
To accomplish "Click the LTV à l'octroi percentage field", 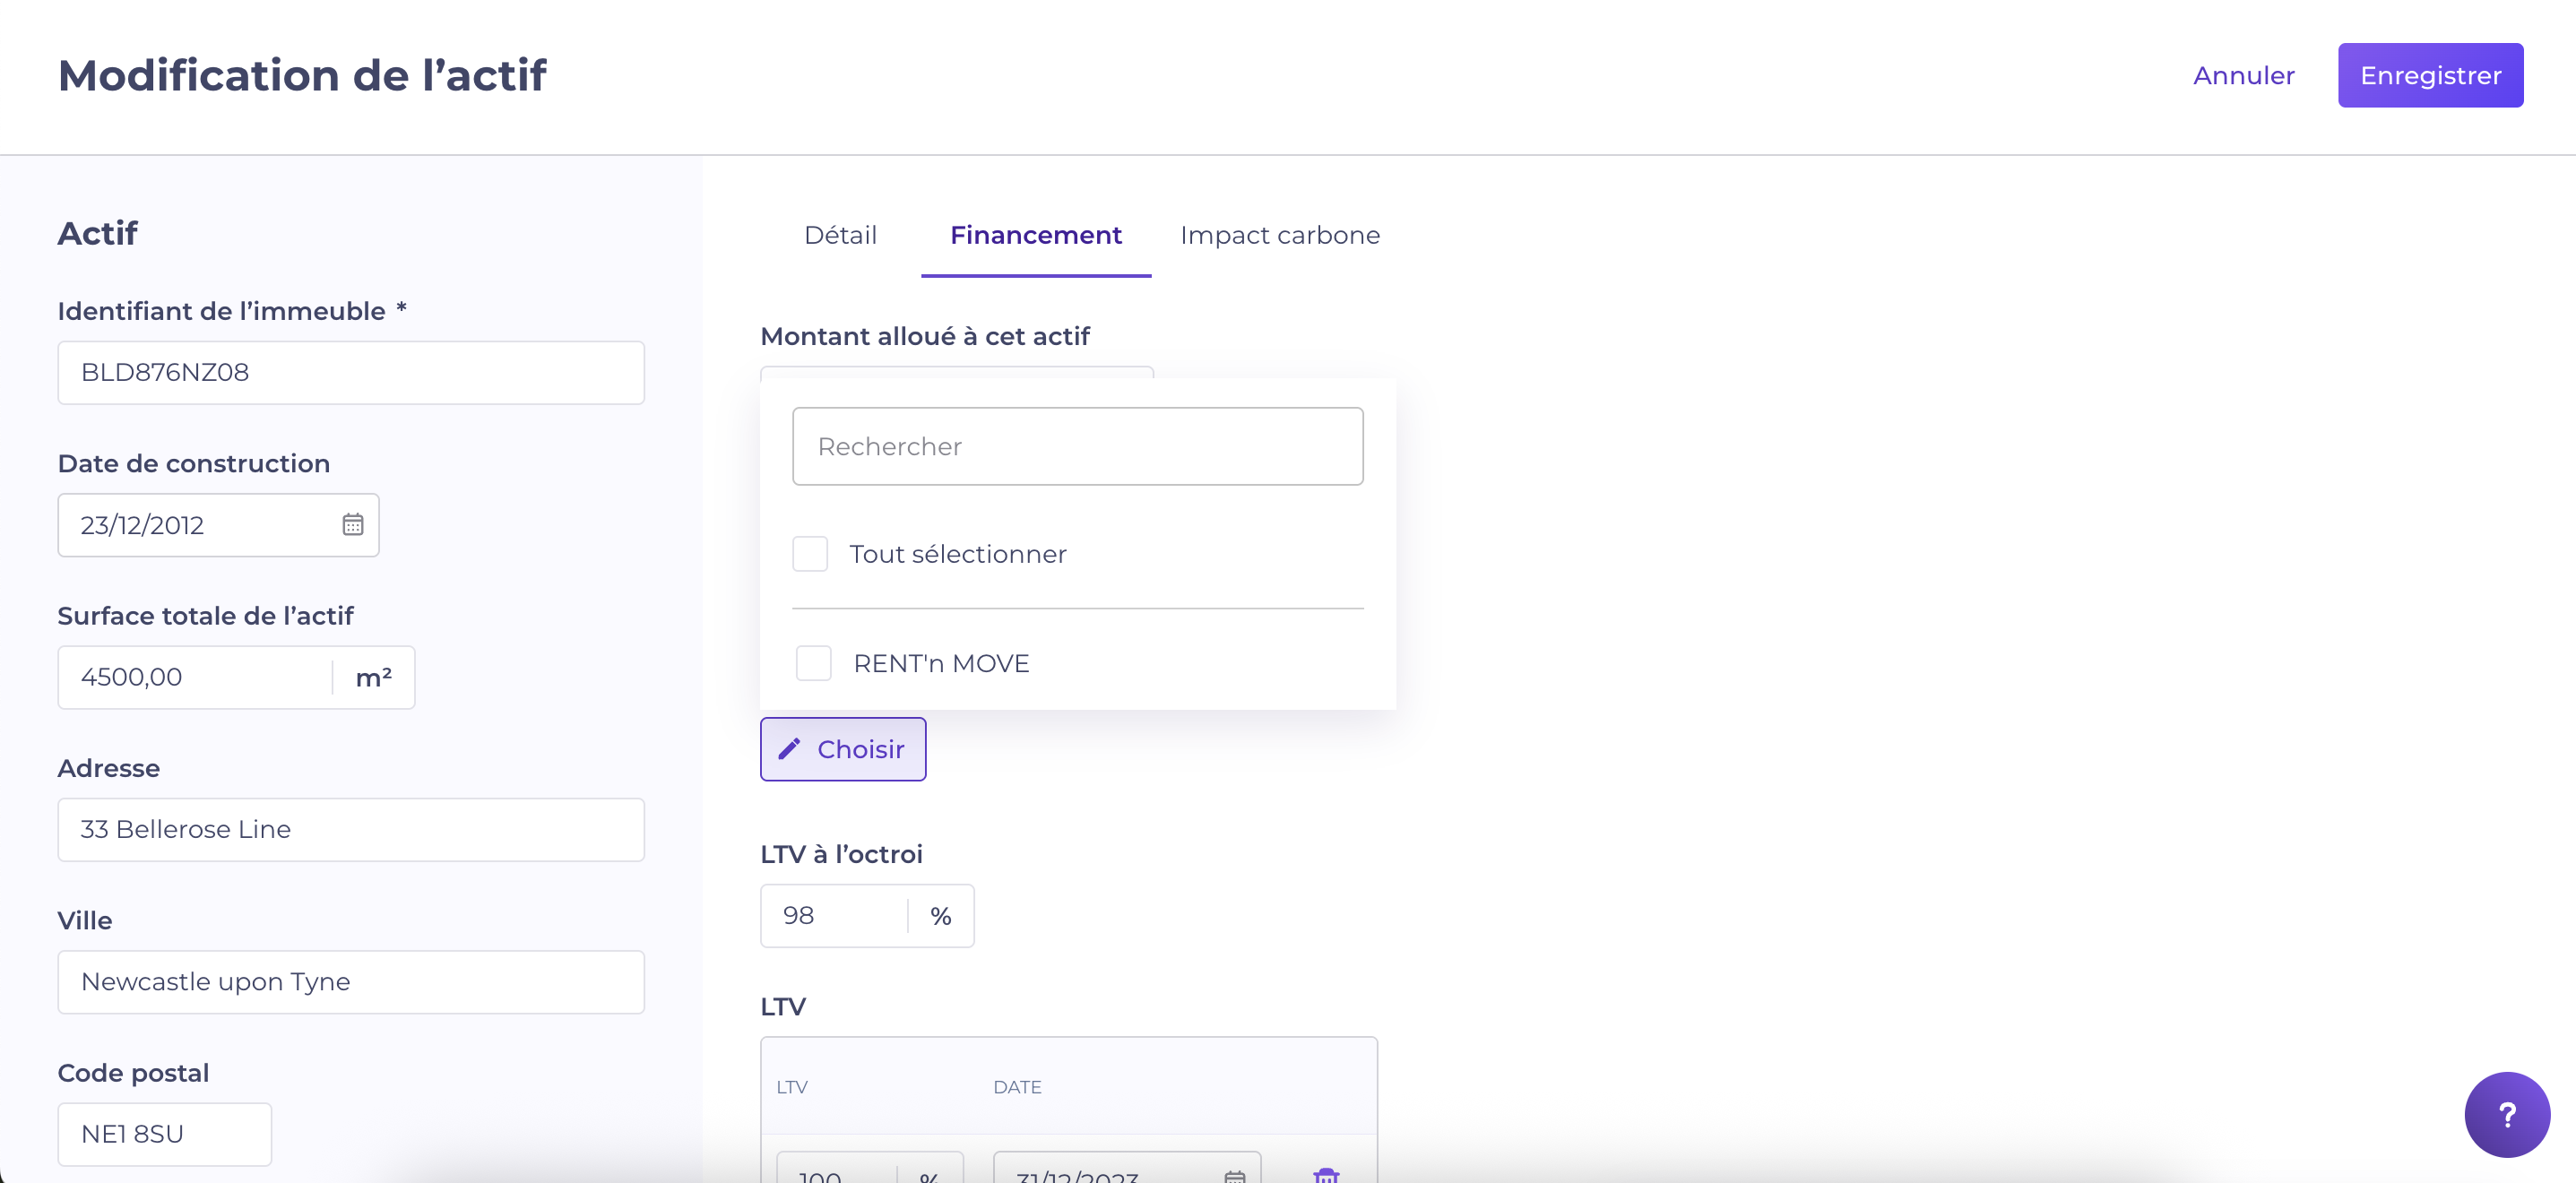I will click(x=833, y=915).
